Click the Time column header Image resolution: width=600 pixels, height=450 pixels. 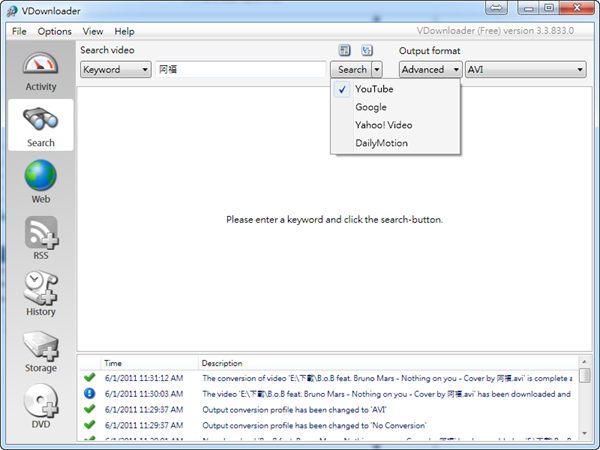[150, 363]
